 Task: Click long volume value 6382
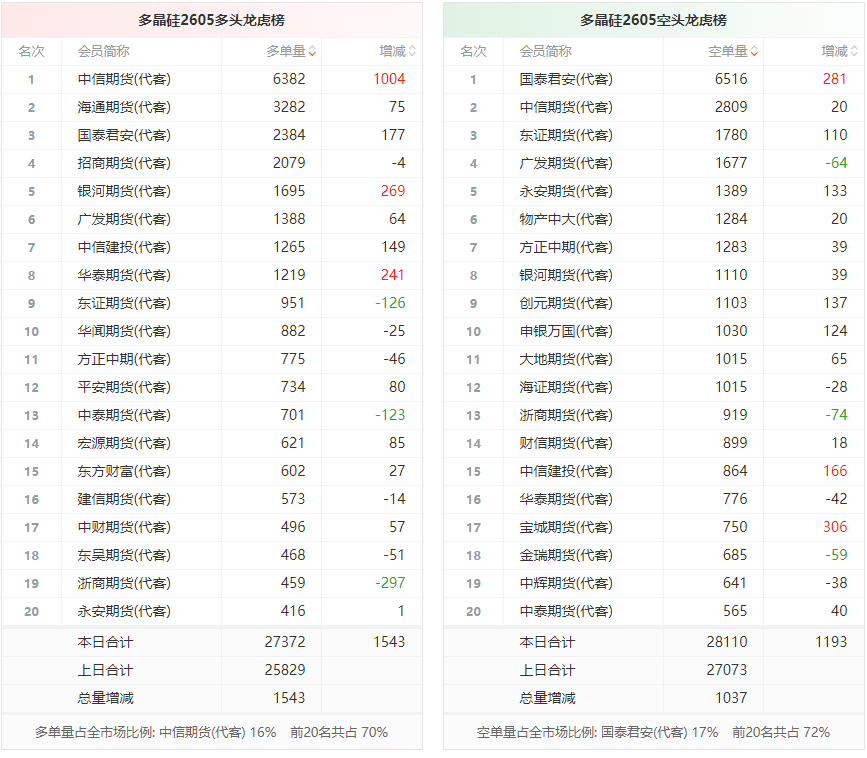click(289, 79)
